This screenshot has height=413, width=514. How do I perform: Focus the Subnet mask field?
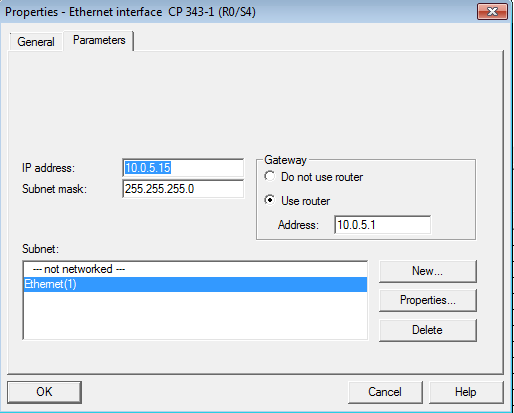183,189
